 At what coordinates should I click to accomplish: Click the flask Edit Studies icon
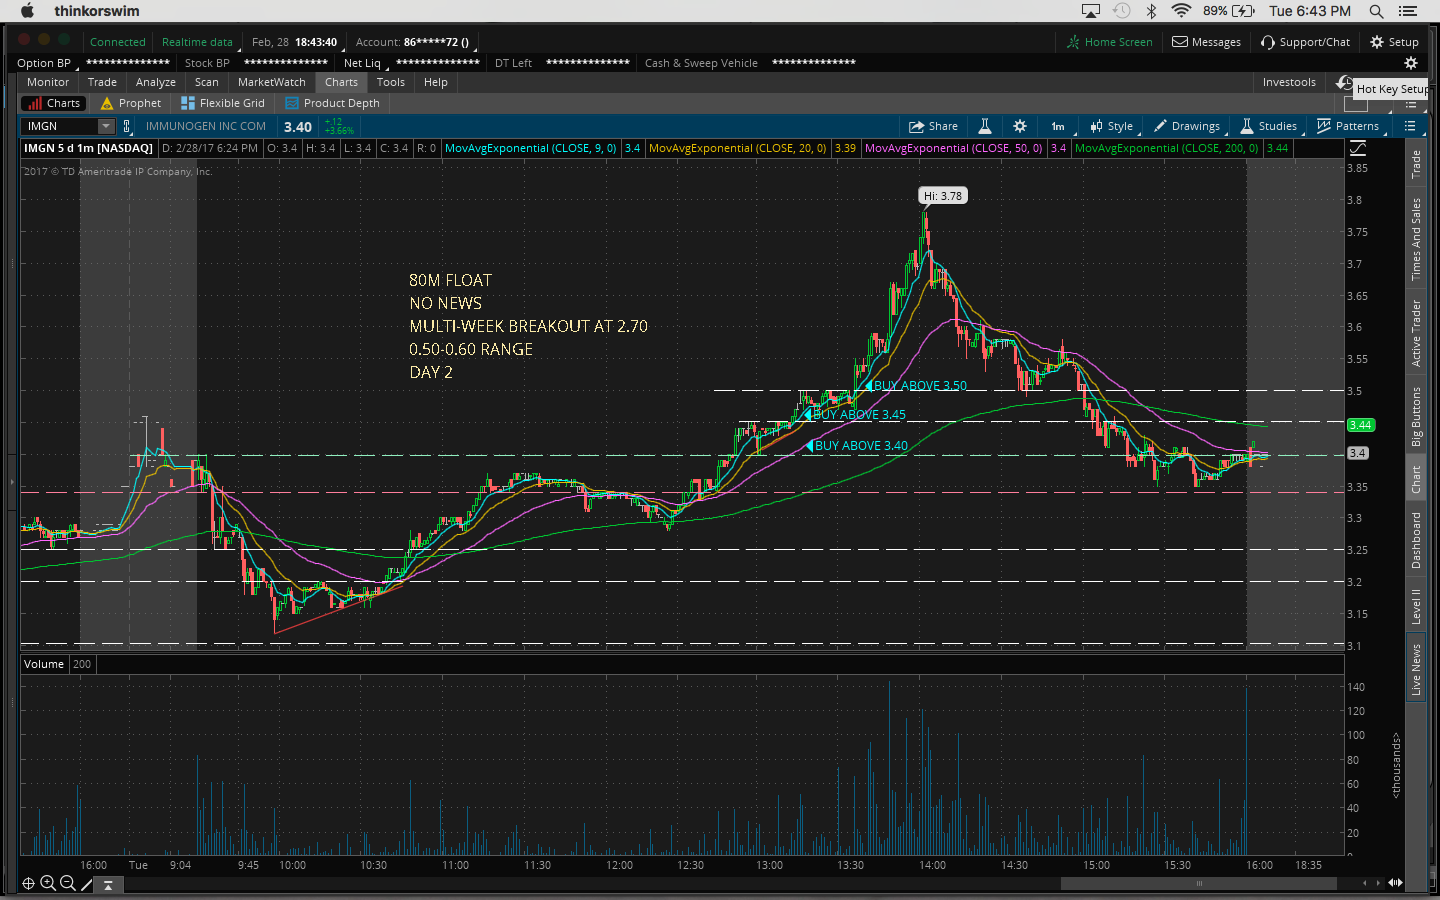tap(985, 126)
